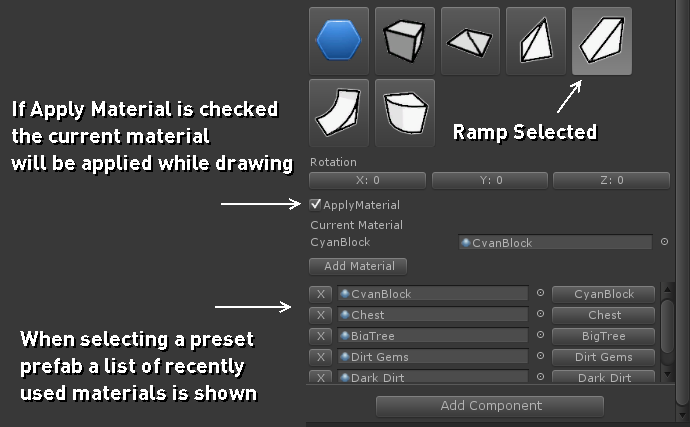Open object picker for Chest material row
The width and height of the screenshot is (690, 427).
[540, 315]
